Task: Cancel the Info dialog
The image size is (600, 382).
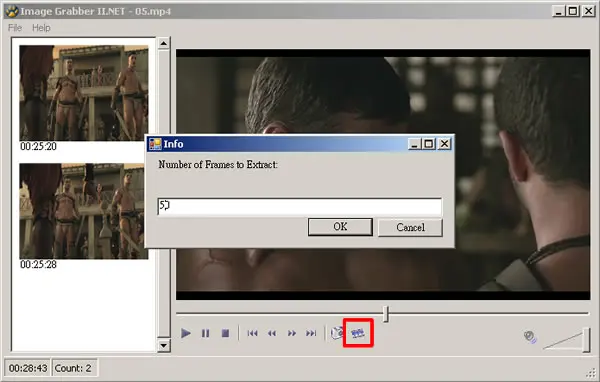Action: [410, 227]
